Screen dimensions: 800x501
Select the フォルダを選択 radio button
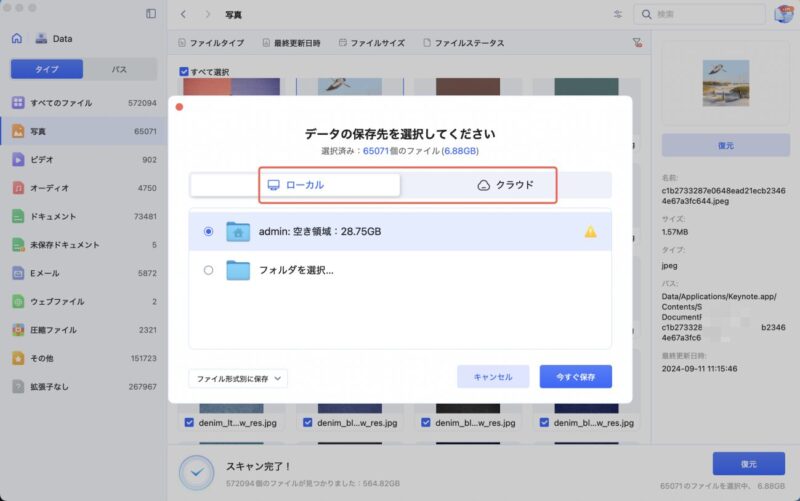(208, 269)
